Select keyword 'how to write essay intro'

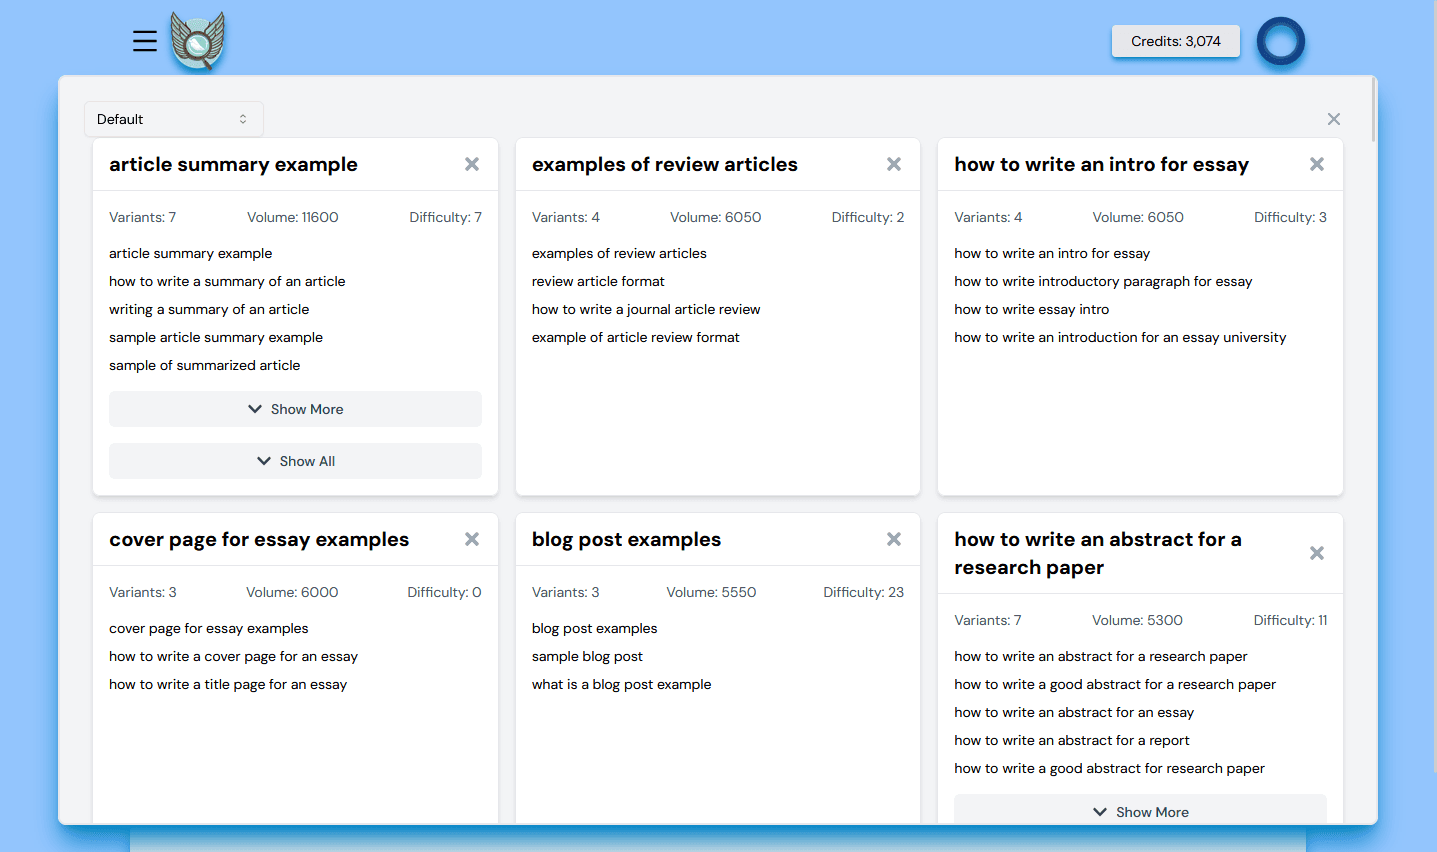[x=1031, y=309]
